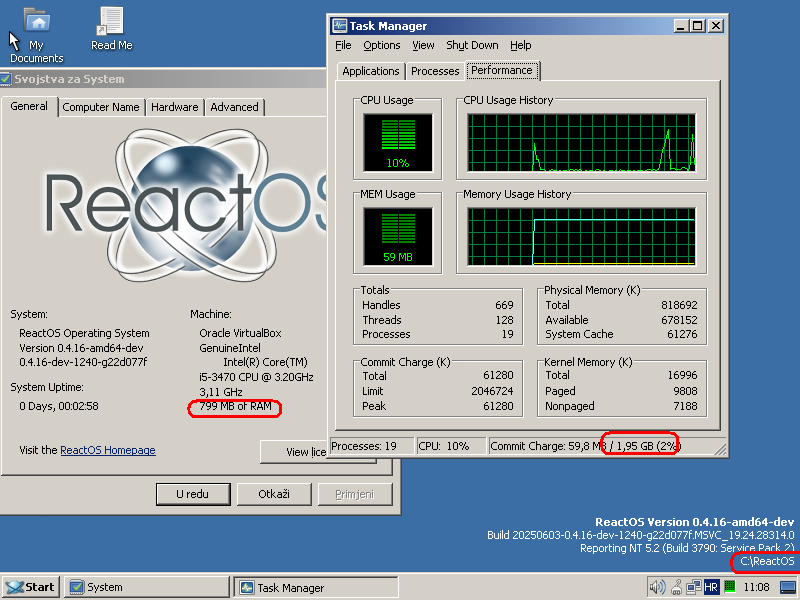Click the 'ReactOS Operating System' text
Viewport: 800px width, 600px height.
pyautogui.click(x=84, y=333)
